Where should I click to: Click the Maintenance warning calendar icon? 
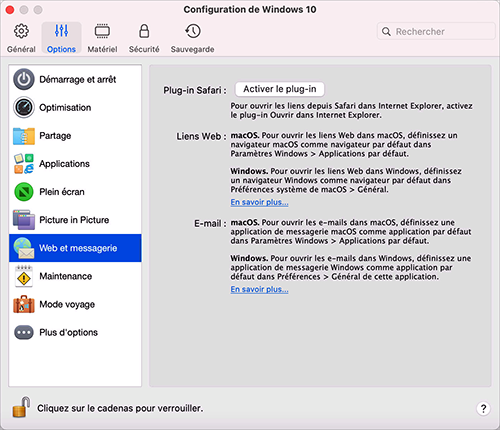tap(24, 276)
